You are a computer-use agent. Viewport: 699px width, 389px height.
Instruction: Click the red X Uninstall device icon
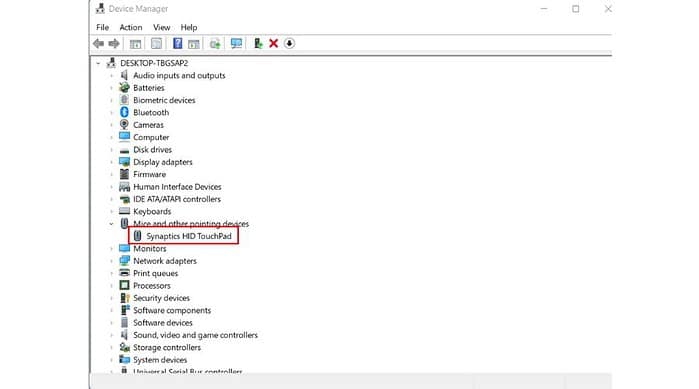pos(274,43)
